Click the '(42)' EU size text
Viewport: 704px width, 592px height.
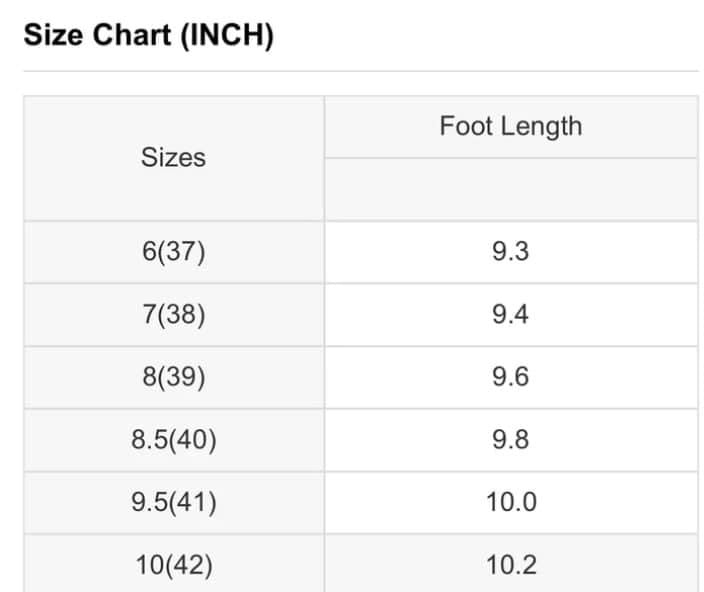[x=188, y=565]
